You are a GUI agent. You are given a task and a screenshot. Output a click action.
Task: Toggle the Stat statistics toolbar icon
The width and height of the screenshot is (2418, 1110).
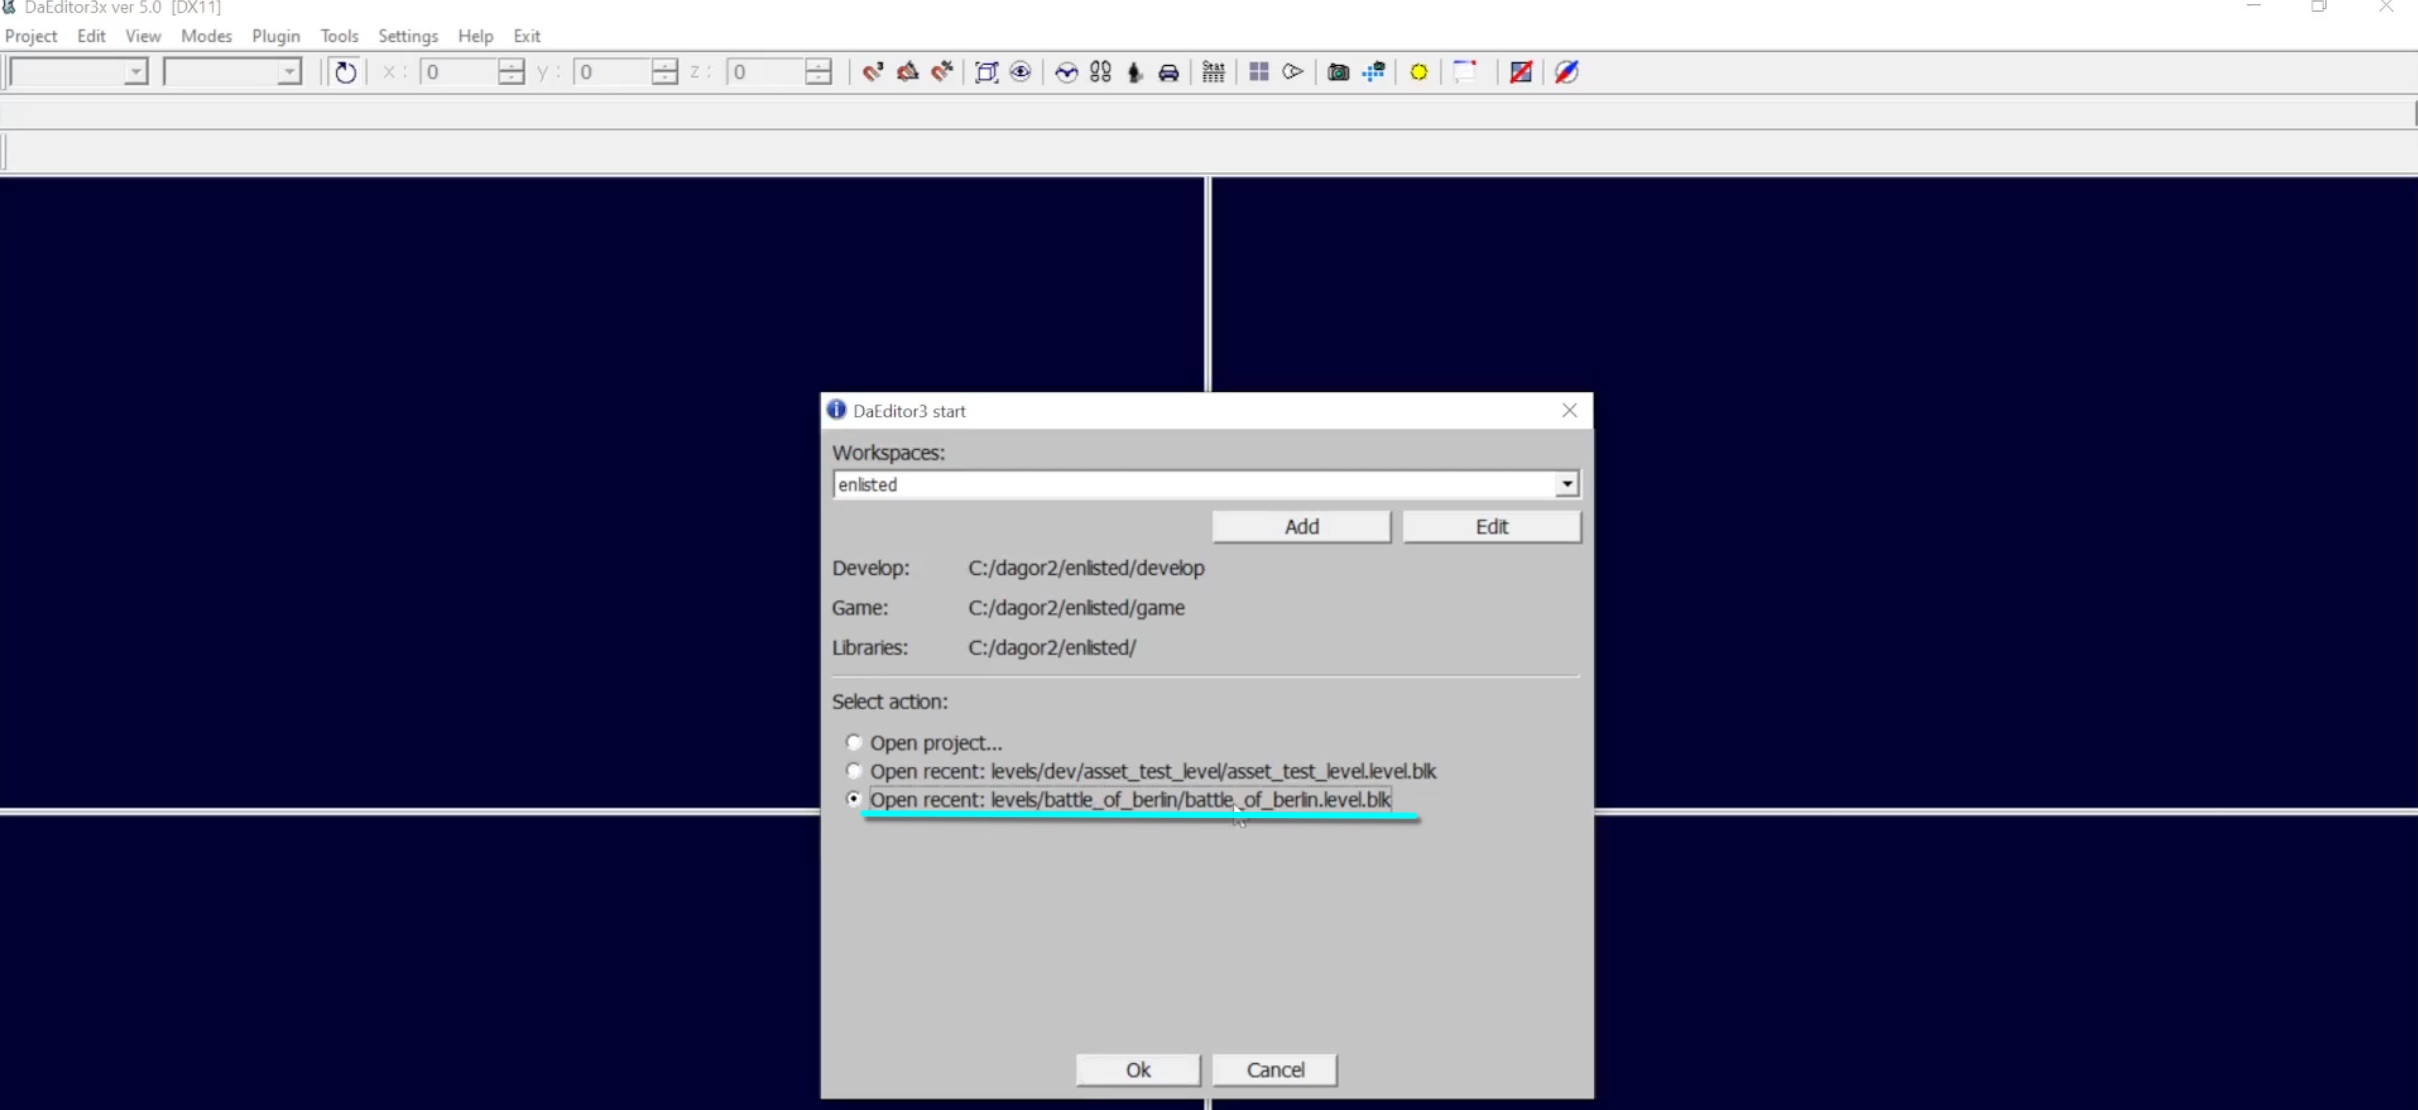click(1213, 72)
